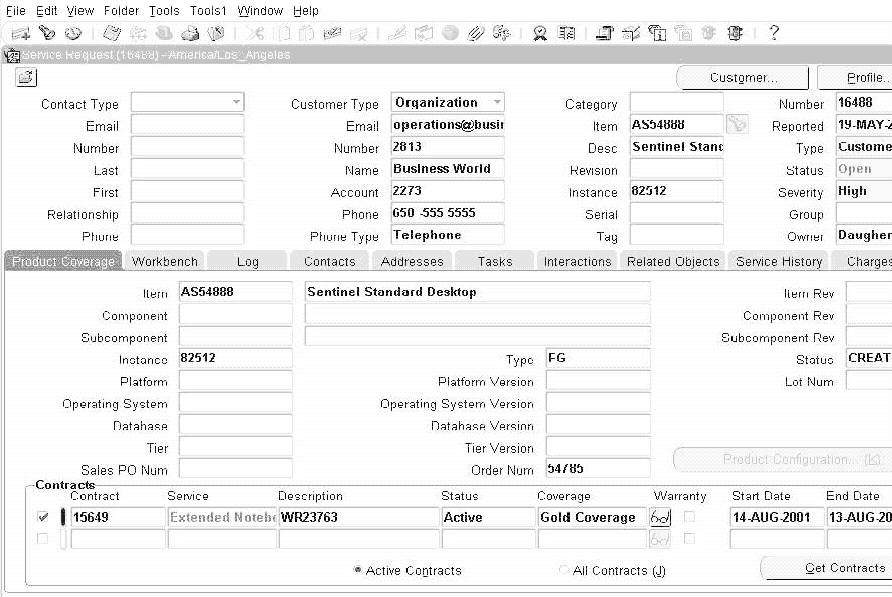892x597 pixels.
Task: Click the contract Status field Active
Action: point(489,517)
